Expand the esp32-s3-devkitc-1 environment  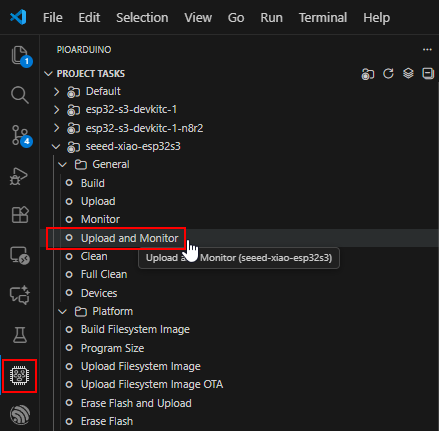57,110
